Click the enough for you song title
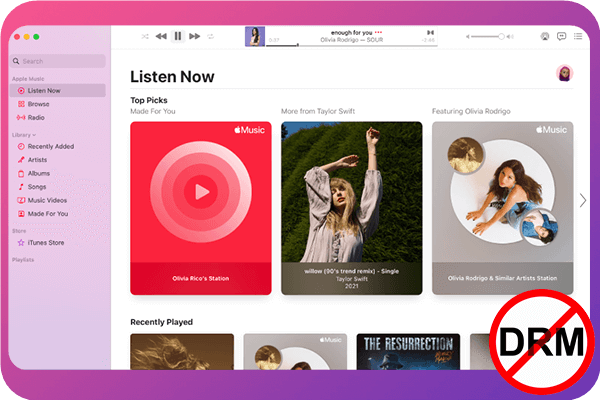 pyautogui.click(x=351, y=33)
